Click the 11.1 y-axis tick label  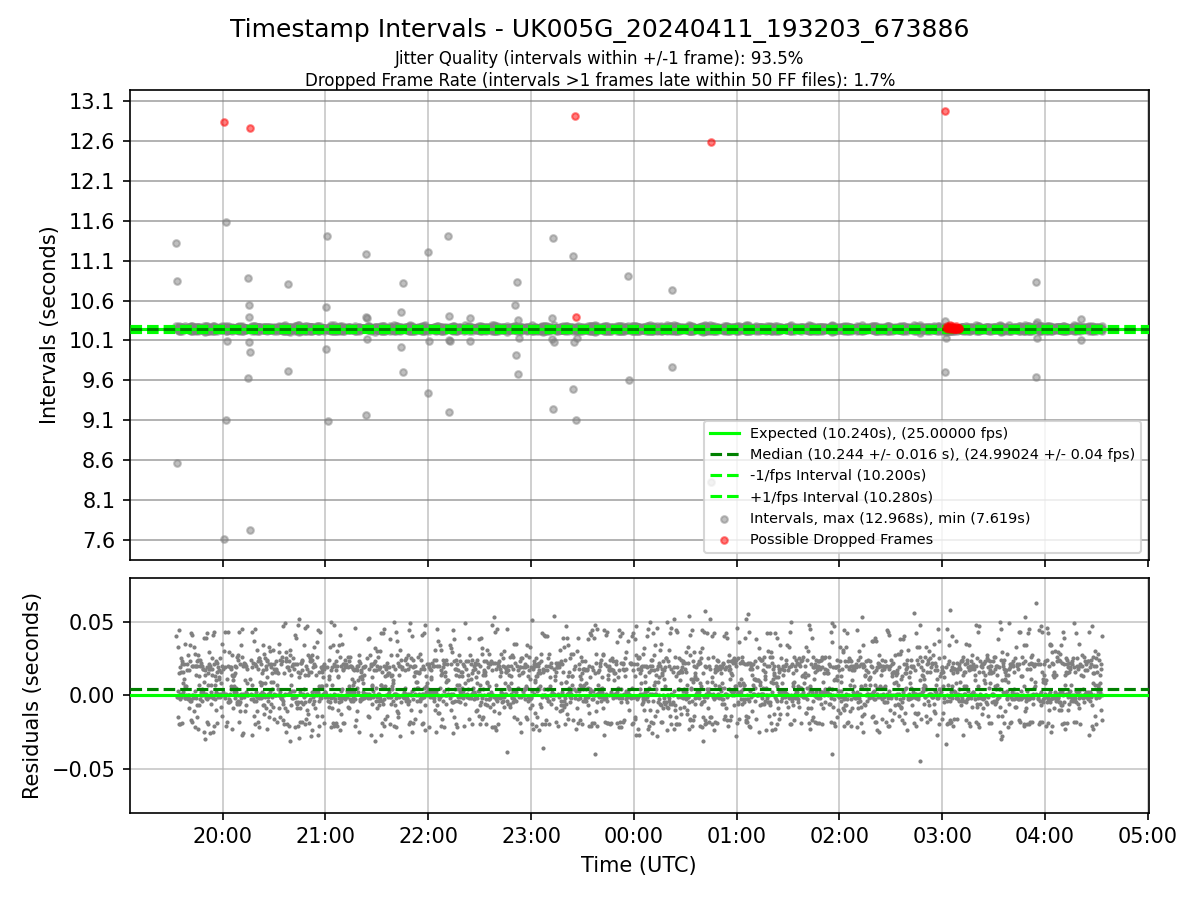click(93, 262)
